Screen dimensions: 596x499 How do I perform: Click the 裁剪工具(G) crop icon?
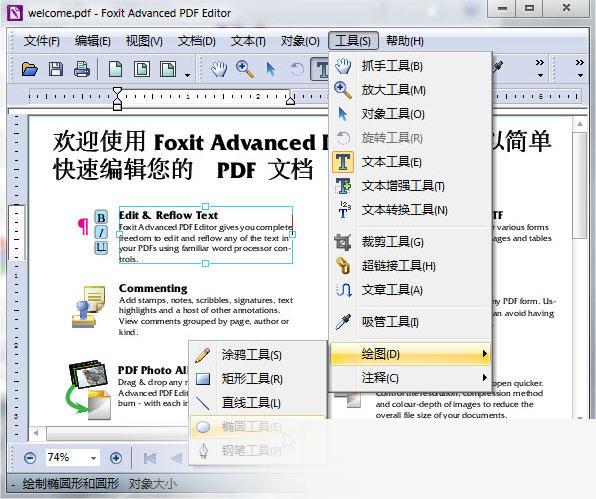click(x=342, y=242)
